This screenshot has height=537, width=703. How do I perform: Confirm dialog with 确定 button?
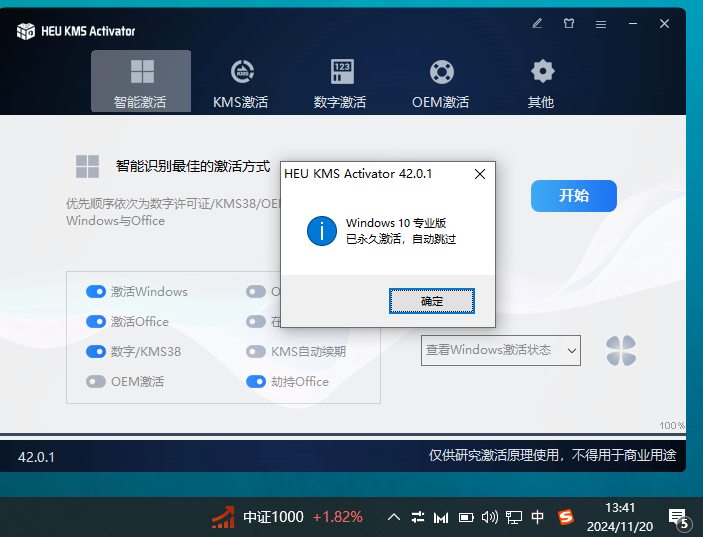[x=431, y=301]
